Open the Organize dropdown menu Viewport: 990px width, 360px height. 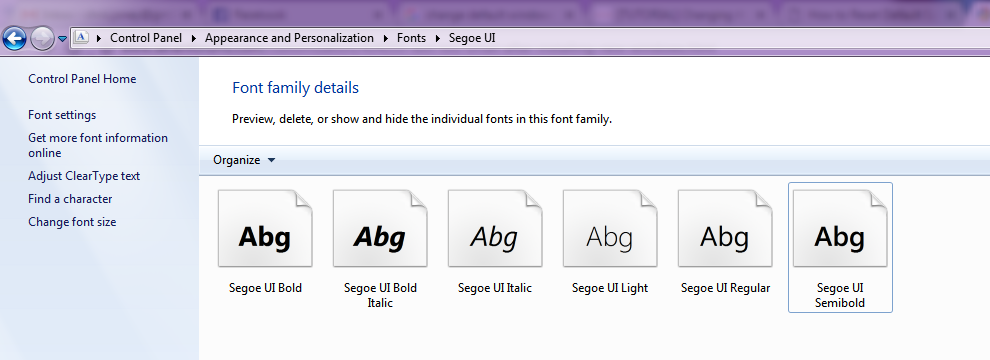click(244, 160)
